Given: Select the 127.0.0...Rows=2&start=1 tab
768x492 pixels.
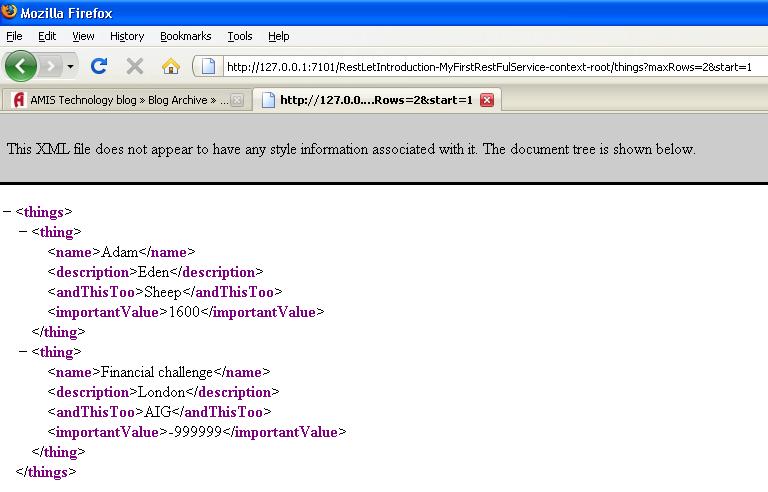Looking at the screenshot, I should point(377,100).
